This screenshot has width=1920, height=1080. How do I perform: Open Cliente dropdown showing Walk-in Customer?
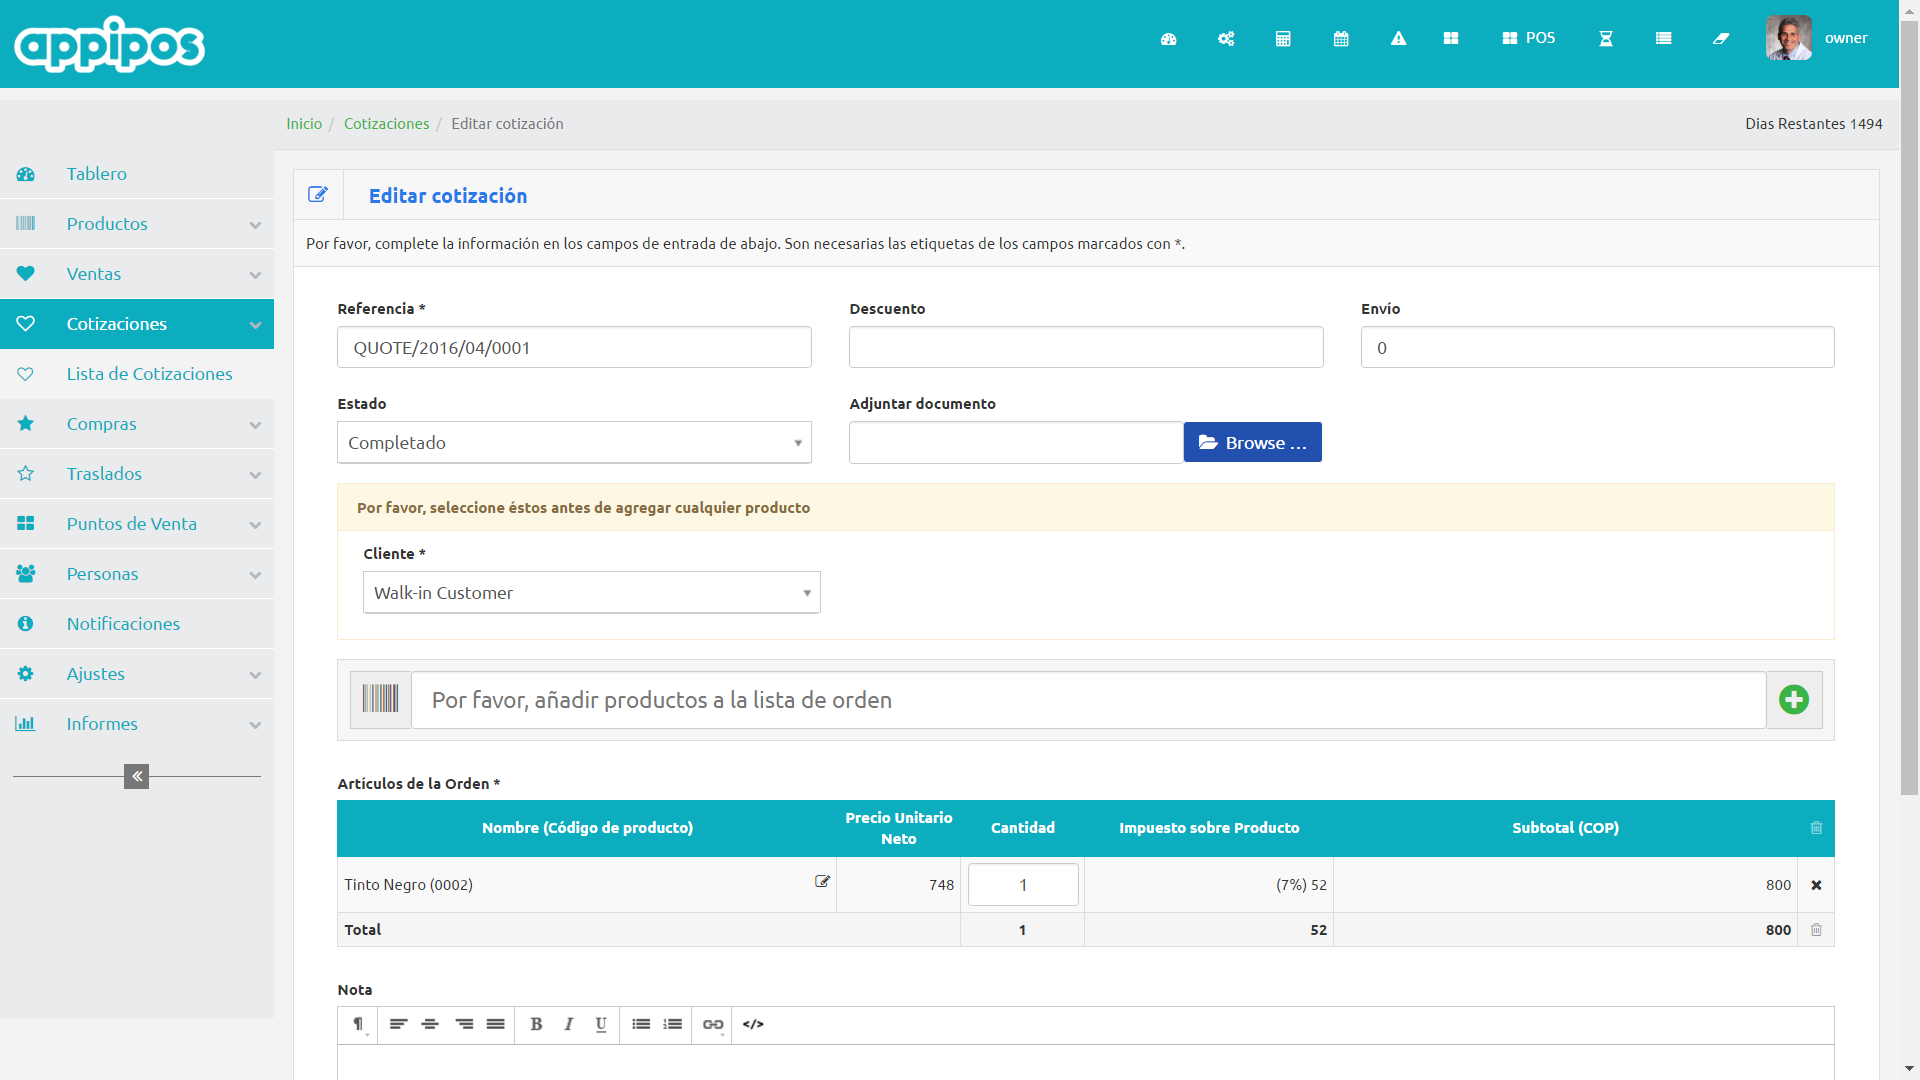[x=591, y=592]
